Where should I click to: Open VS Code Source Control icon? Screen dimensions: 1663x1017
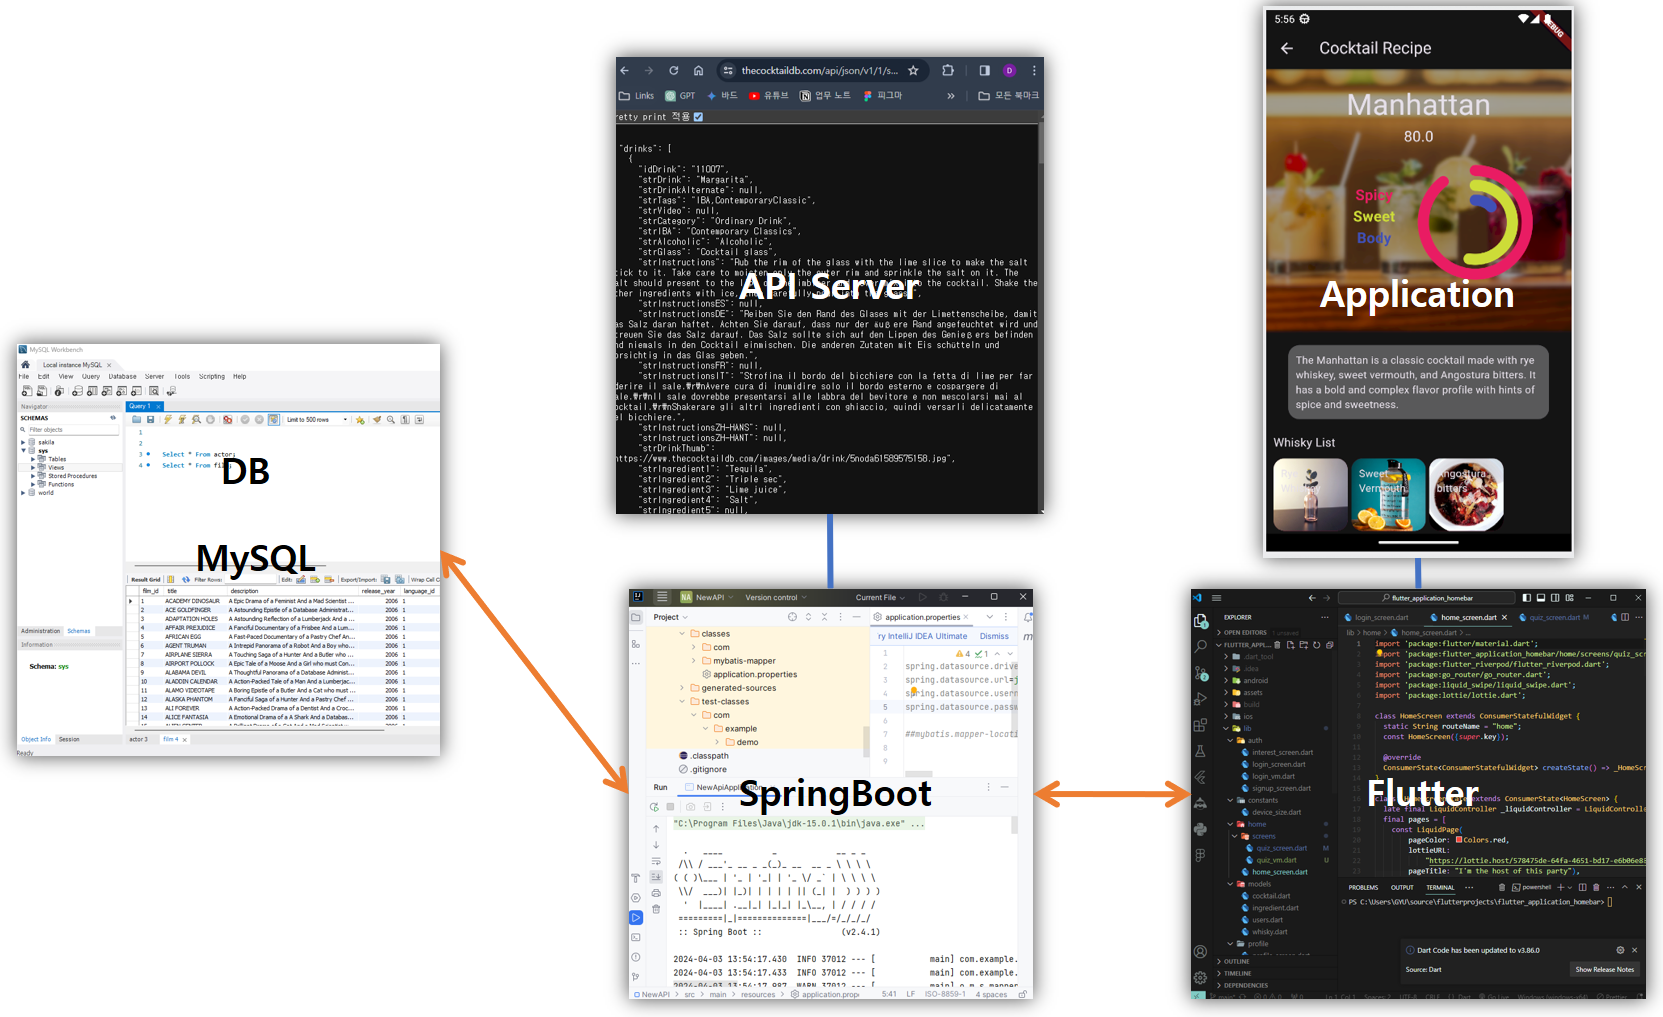click(1201, 673)
